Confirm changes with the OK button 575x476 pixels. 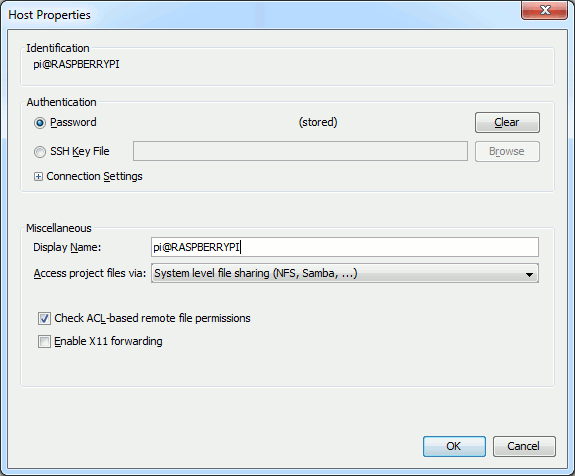click(454, 446)
